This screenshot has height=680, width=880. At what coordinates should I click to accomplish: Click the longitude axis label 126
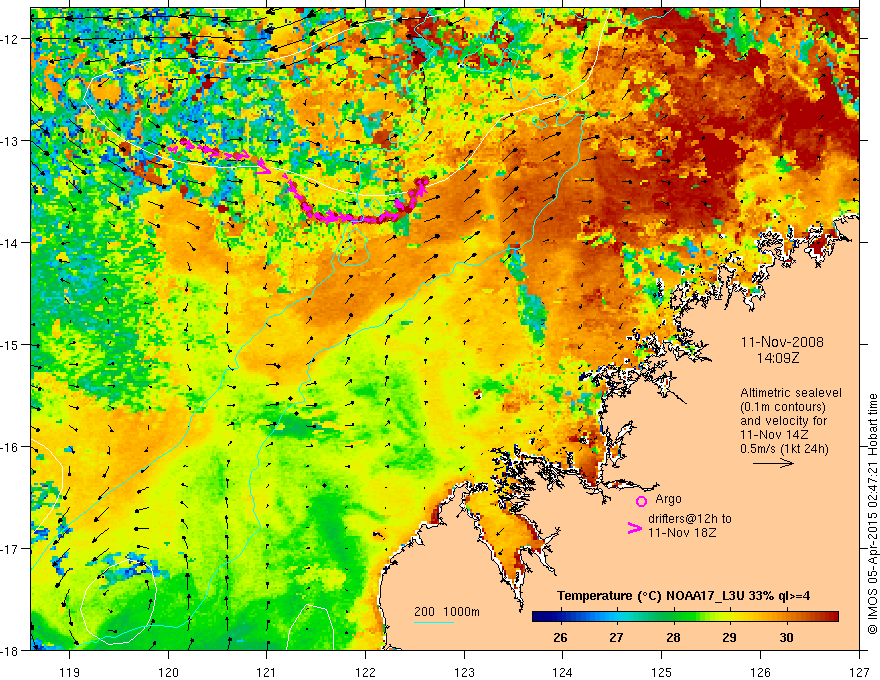(760, 672)
